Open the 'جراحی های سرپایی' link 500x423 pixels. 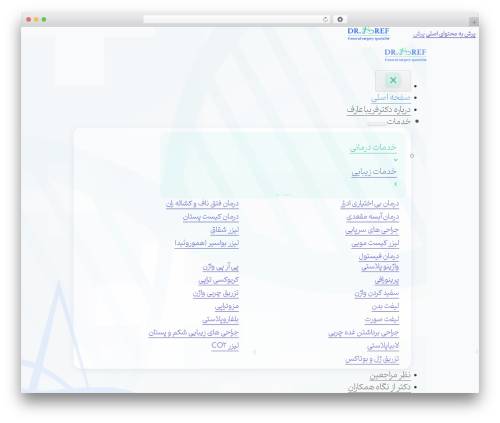(372, 230)
